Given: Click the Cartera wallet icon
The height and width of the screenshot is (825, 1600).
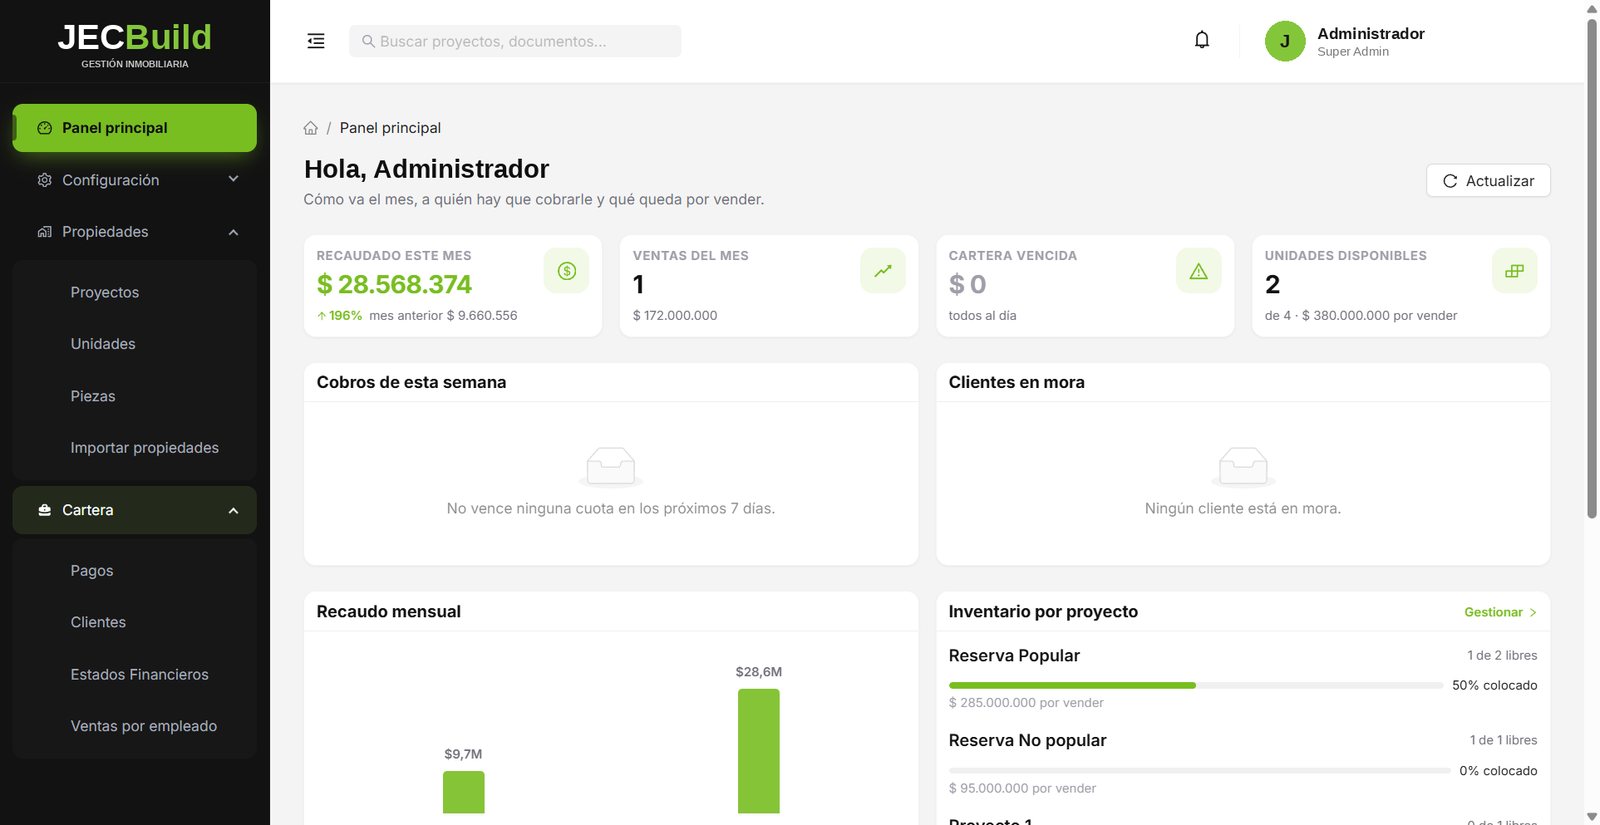Looking at the screenshot, I should [45, 510].
